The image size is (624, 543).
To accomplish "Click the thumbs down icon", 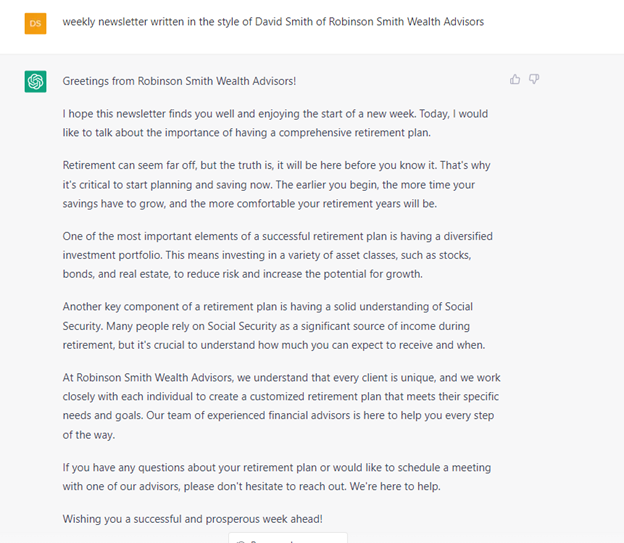I will click(534, 79).
